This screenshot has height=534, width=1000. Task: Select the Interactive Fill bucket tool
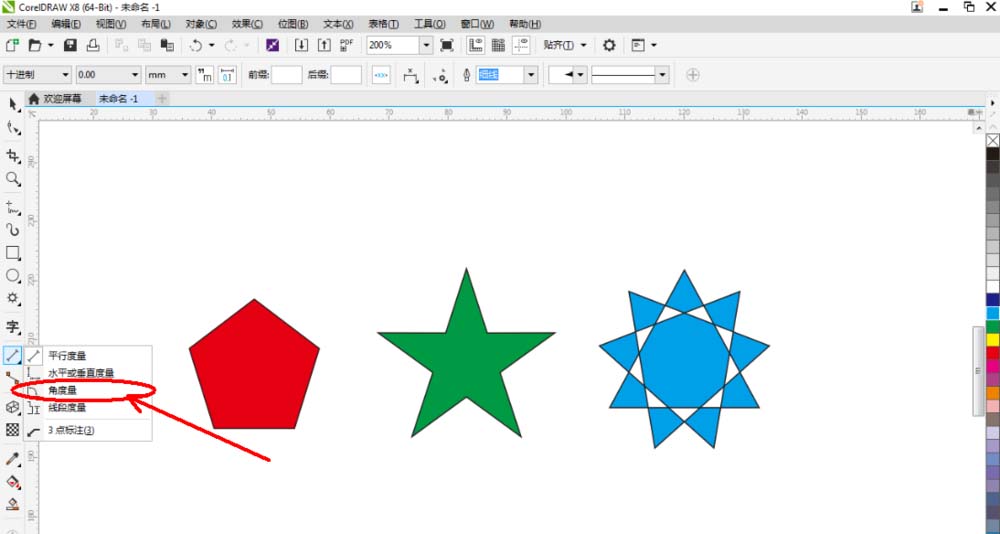coord(13,481)
